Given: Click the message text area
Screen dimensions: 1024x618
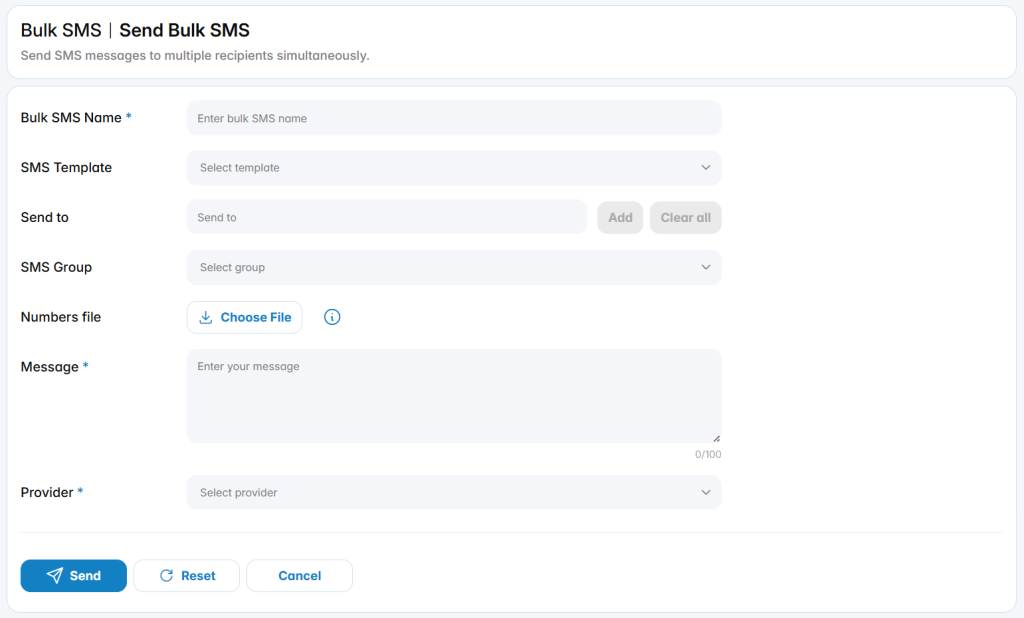Looking at the screenshot, I should 454,396.
